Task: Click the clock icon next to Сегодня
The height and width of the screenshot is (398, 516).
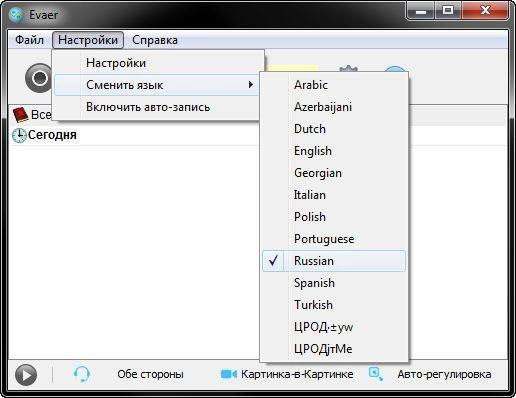Action: pyautogui.click(x=19, y=135)
